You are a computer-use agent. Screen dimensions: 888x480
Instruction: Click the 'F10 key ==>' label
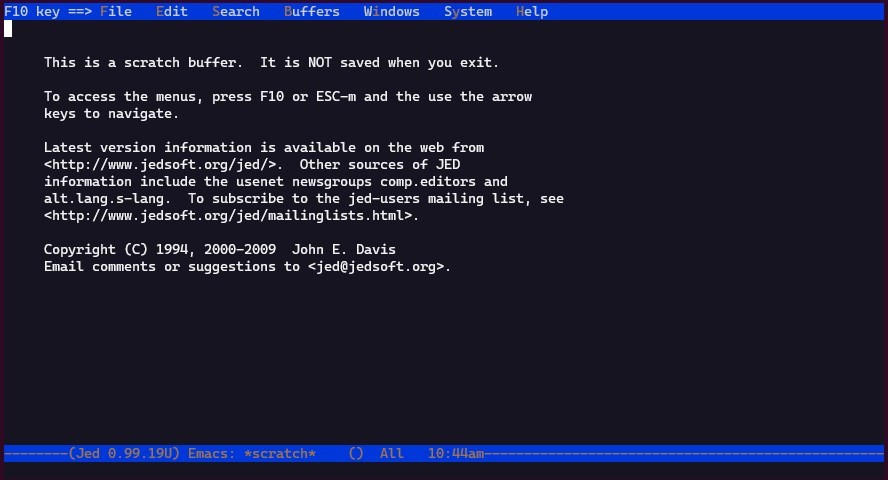(x=48, y=11)
